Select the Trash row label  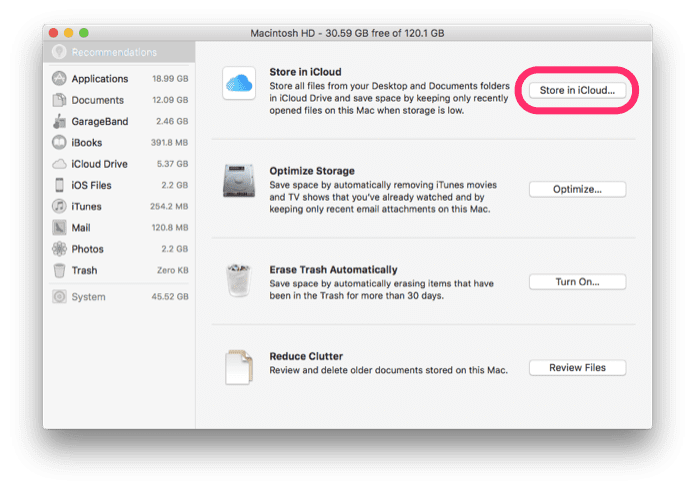(x=84, y=270)
